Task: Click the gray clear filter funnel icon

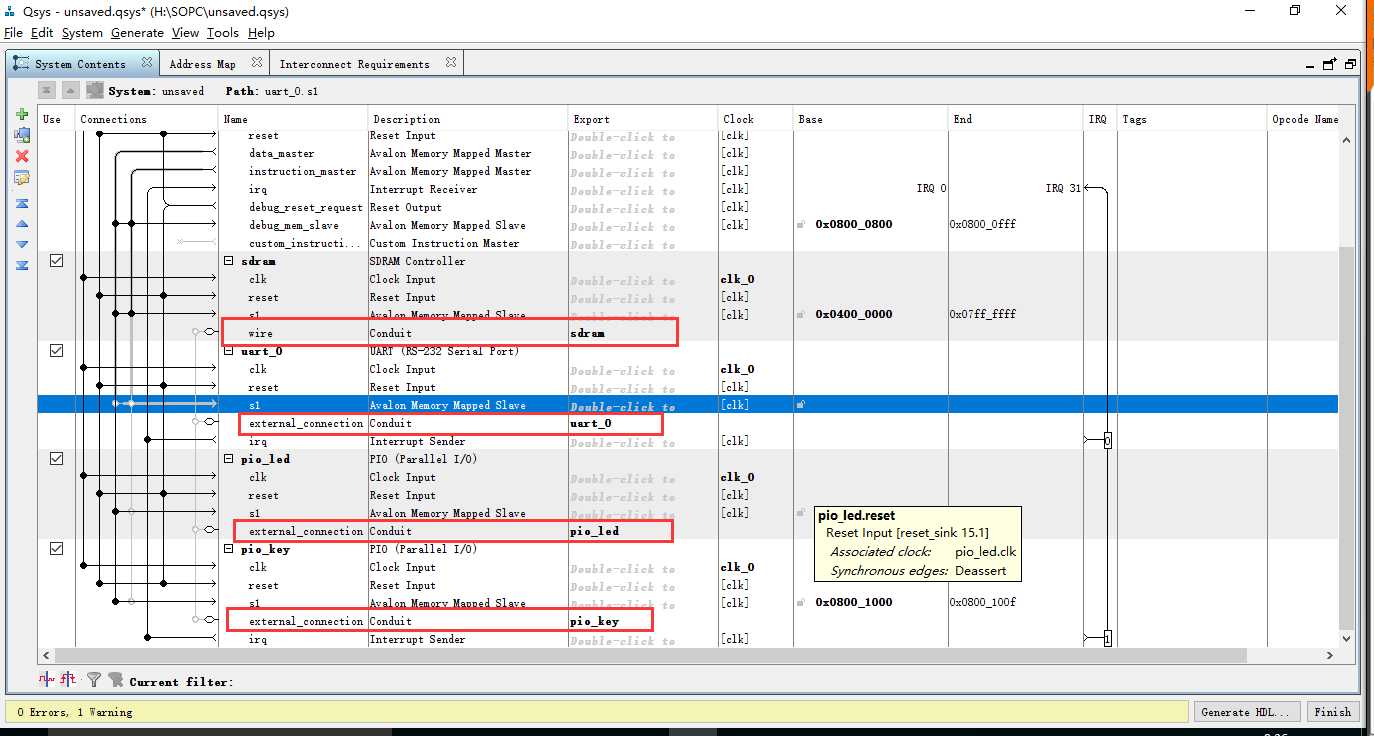Action: (x=115, y=680)
